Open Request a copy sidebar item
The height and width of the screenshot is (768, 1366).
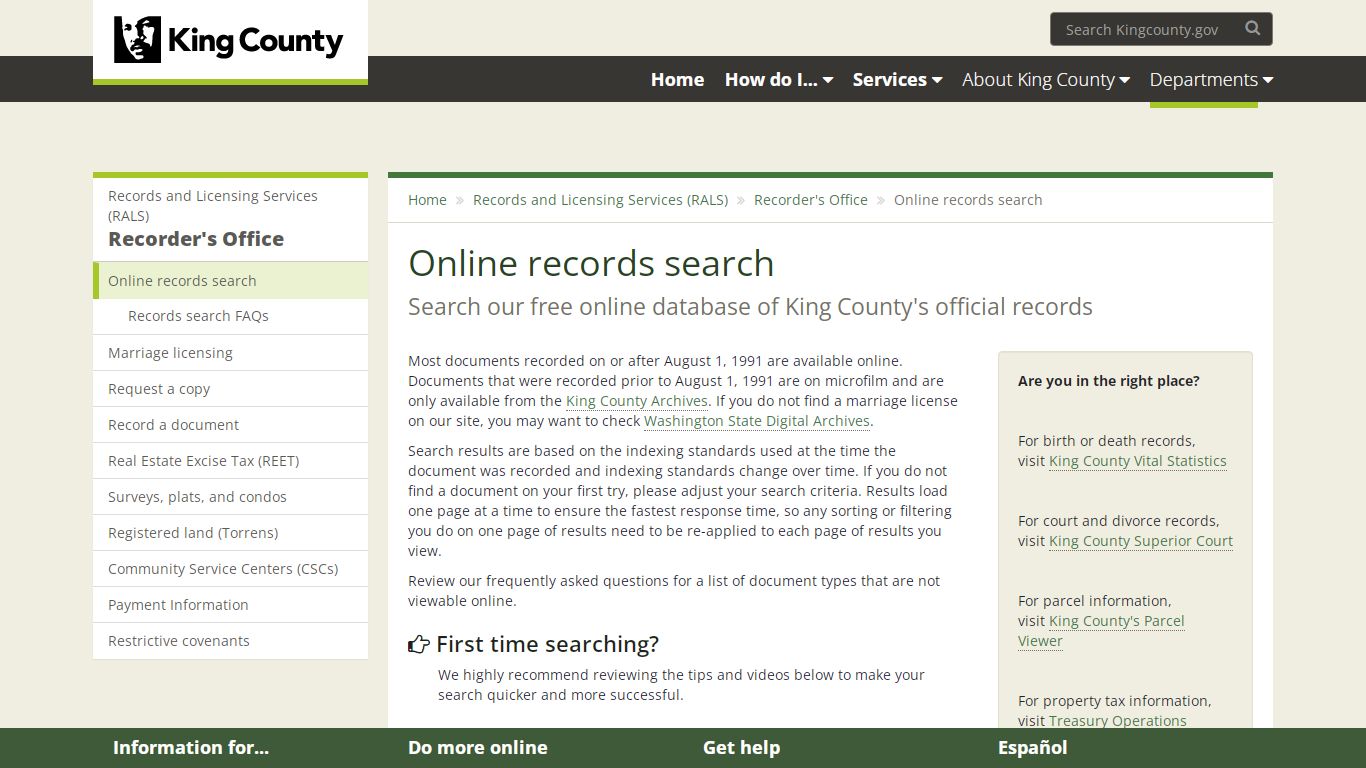coord(230,389)
